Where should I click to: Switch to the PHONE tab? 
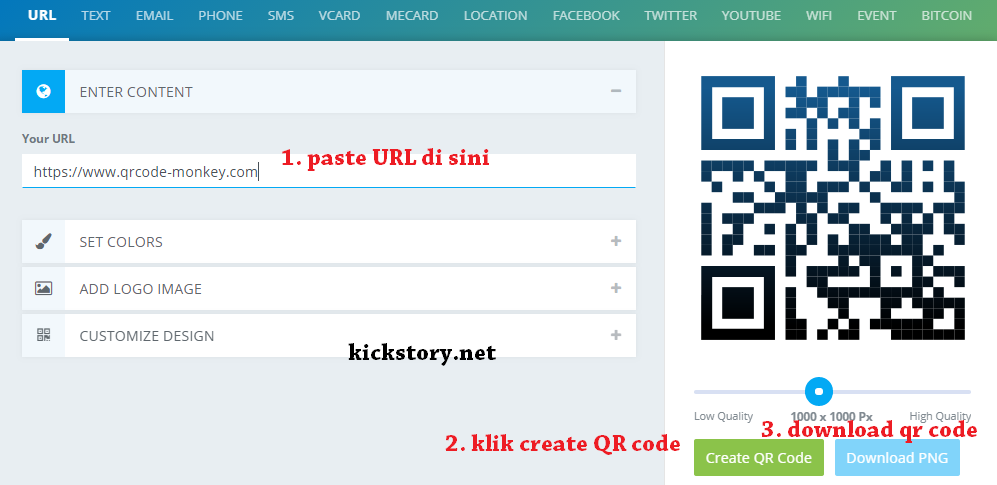[x=220, y=15]
